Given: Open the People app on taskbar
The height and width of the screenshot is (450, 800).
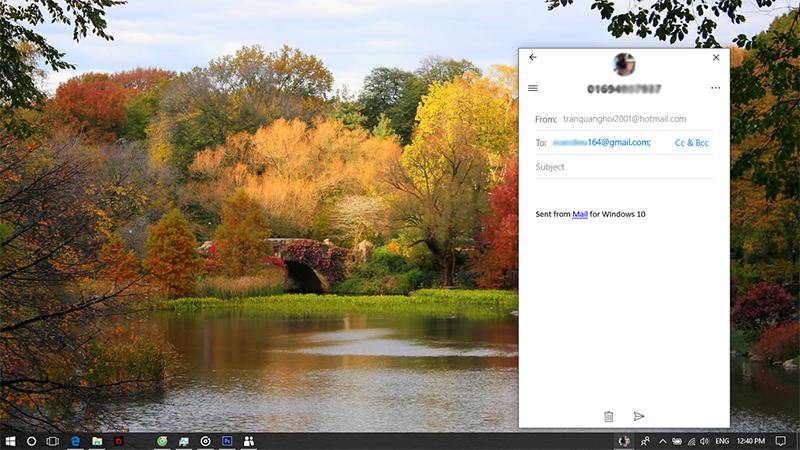Looking at the screenshot, I should pos(248,441).
